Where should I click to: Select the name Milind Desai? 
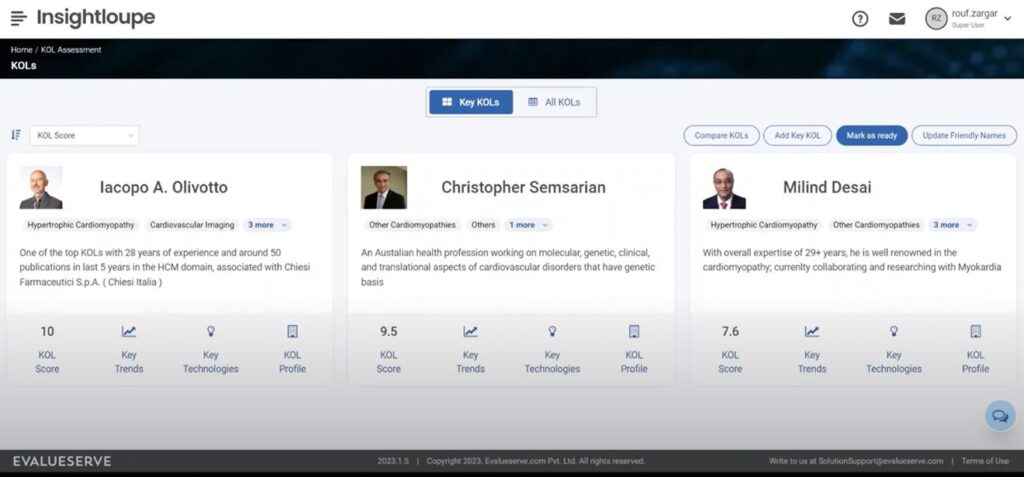click(x=827, y=188)
